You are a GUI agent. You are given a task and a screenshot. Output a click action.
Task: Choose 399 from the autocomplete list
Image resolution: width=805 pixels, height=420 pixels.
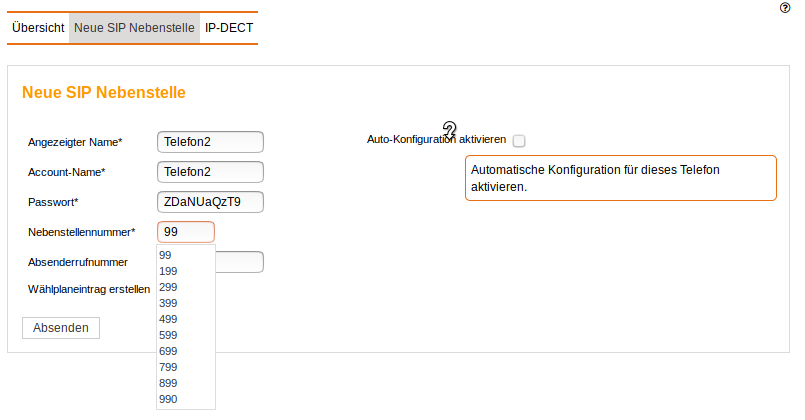pyautogui.click(x=168, y=303)
